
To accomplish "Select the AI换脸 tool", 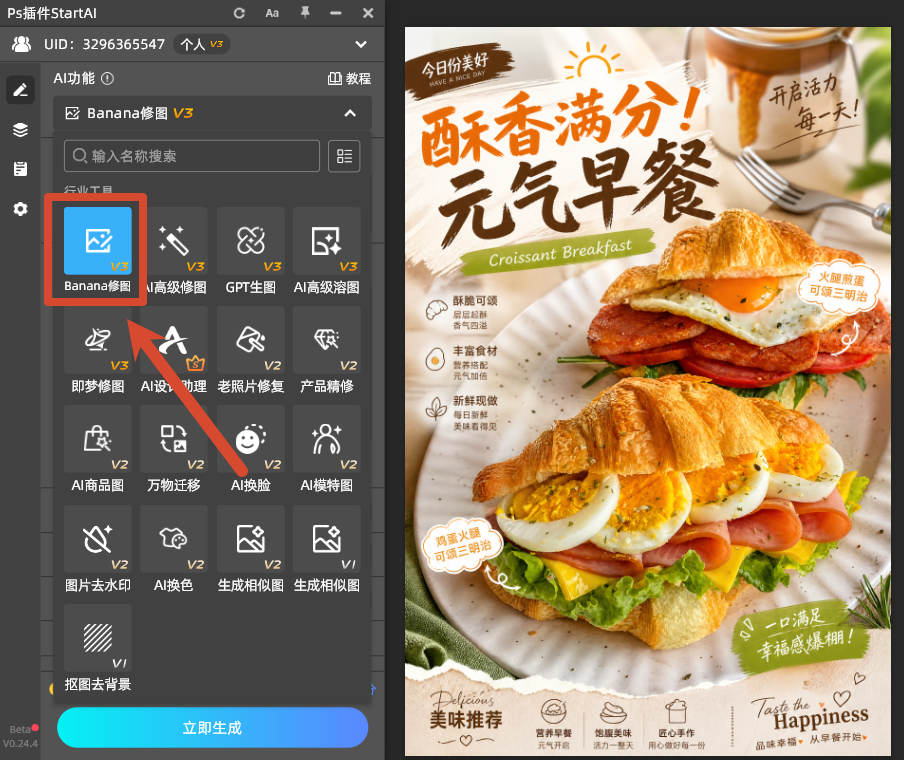I will pyautogui.click(x=250, y=449).
